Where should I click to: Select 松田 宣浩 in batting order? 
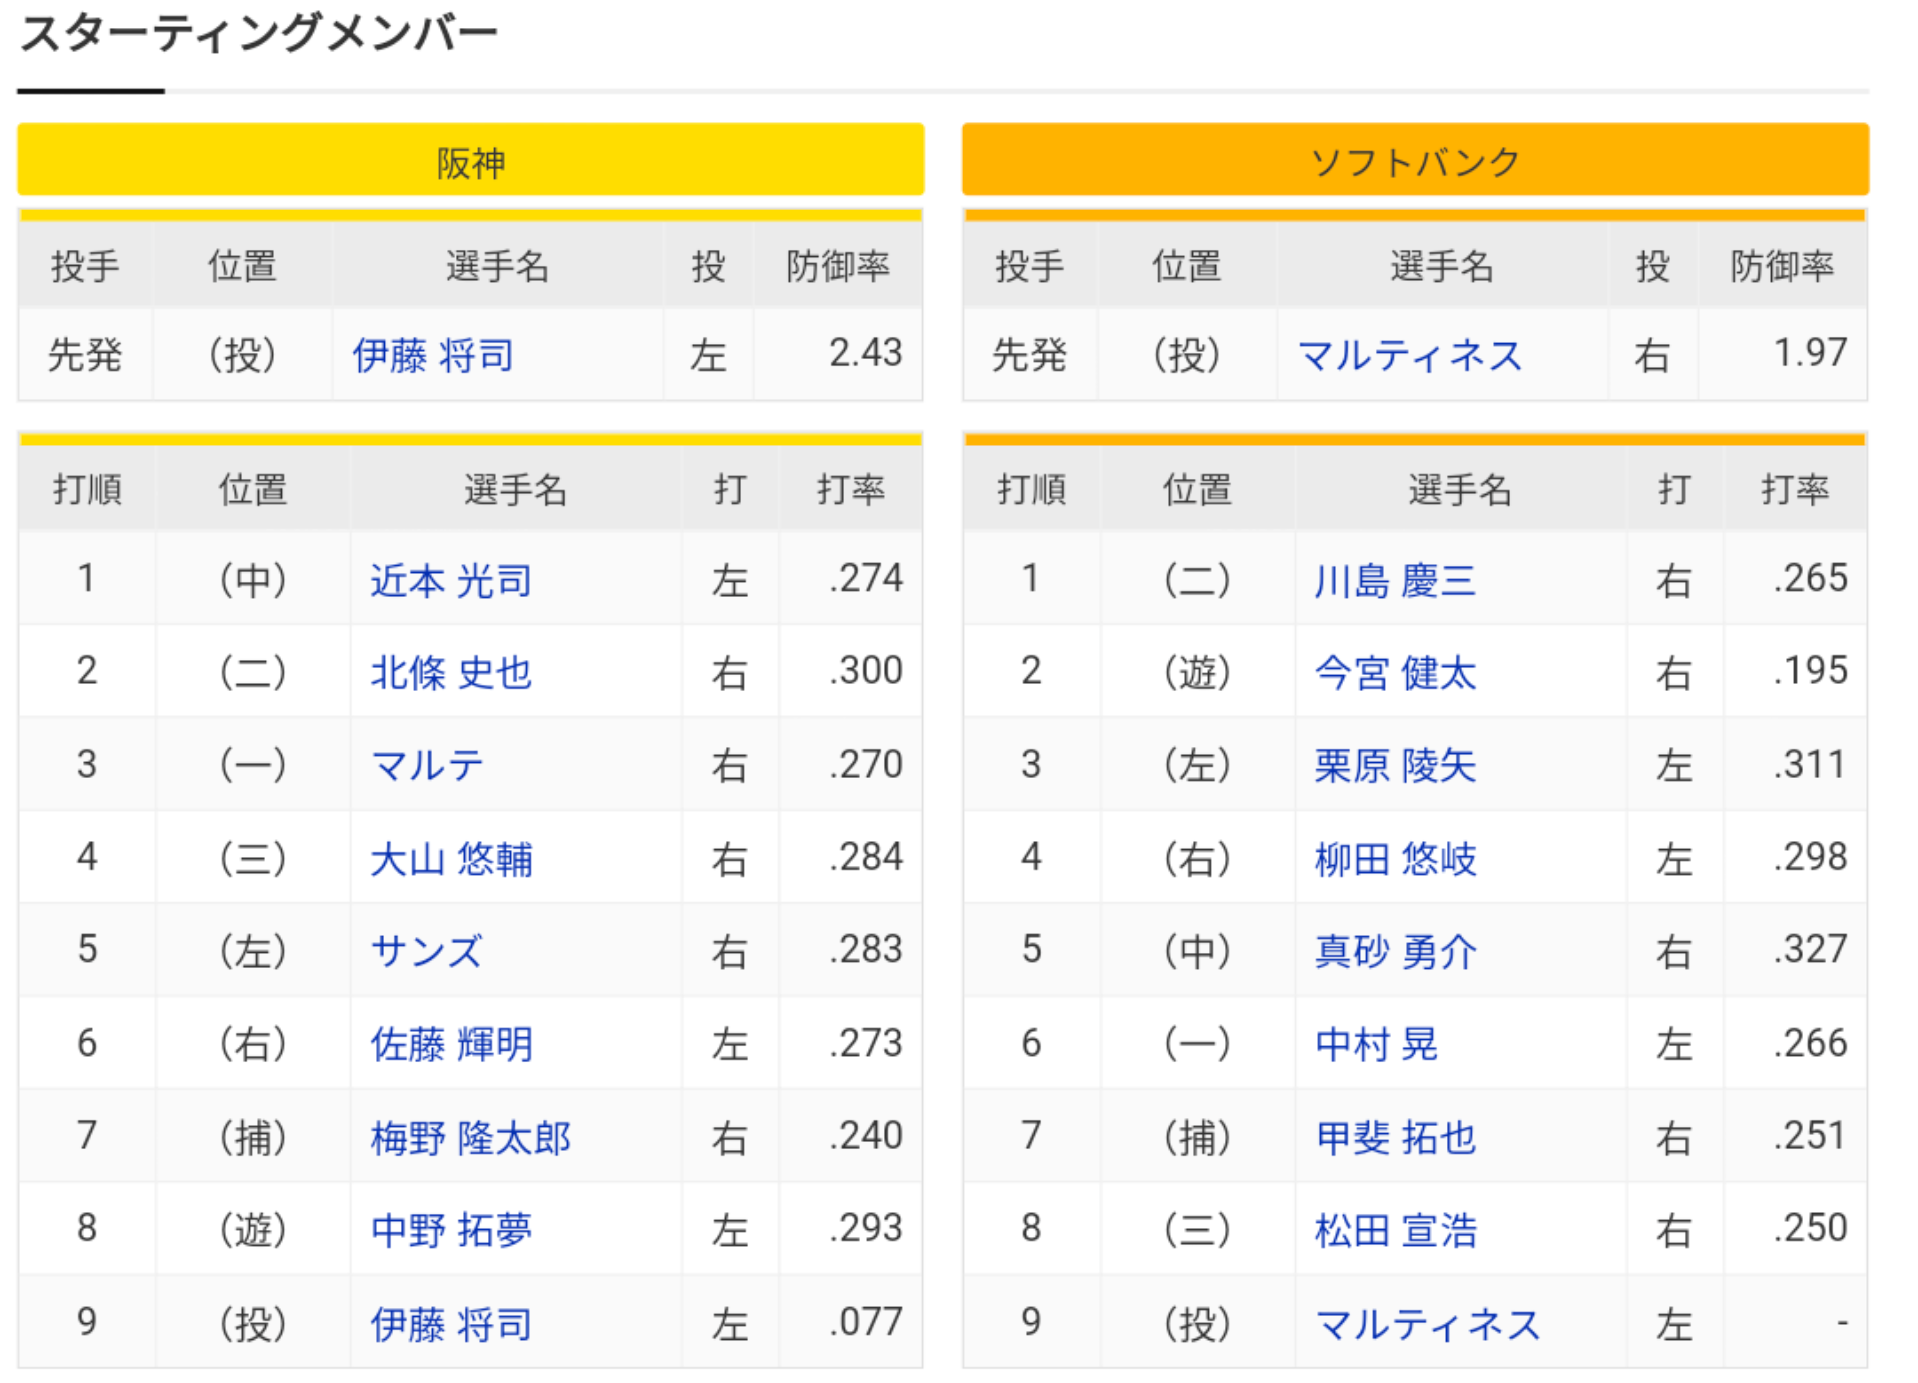click(x=1395, y=1229)
